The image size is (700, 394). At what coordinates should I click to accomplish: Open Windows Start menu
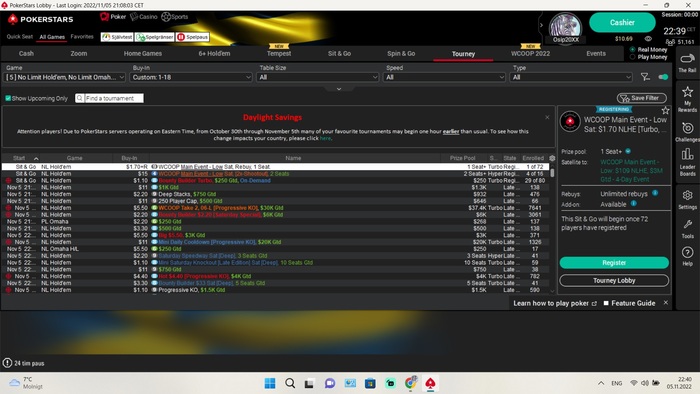click(x=270, y=383)
